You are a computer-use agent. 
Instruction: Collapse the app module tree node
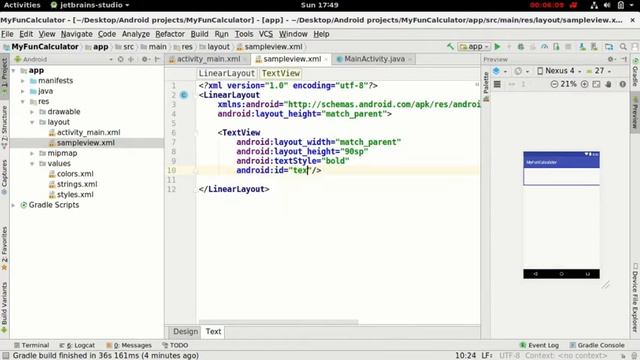click(x=13, y=71)
